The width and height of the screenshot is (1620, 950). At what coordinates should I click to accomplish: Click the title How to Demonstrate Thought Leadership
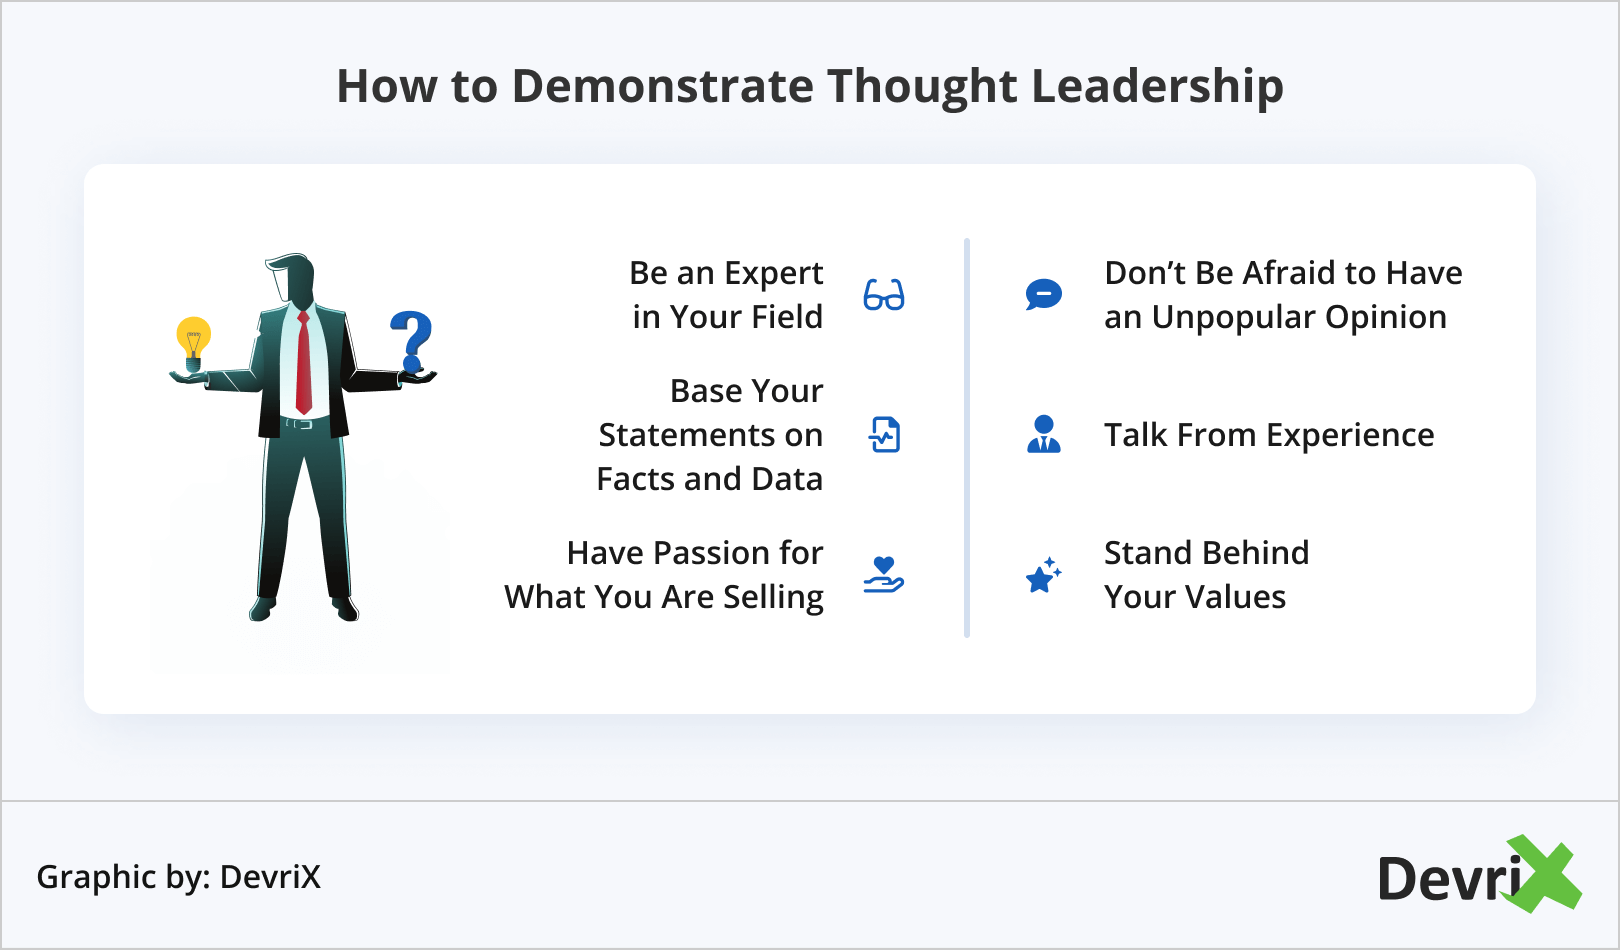810,86
